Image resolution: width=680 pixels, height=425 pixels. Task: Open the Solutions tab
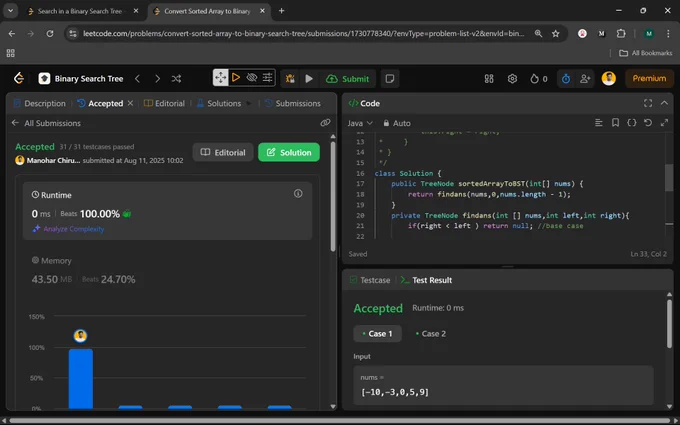click(x=219, y=103)
